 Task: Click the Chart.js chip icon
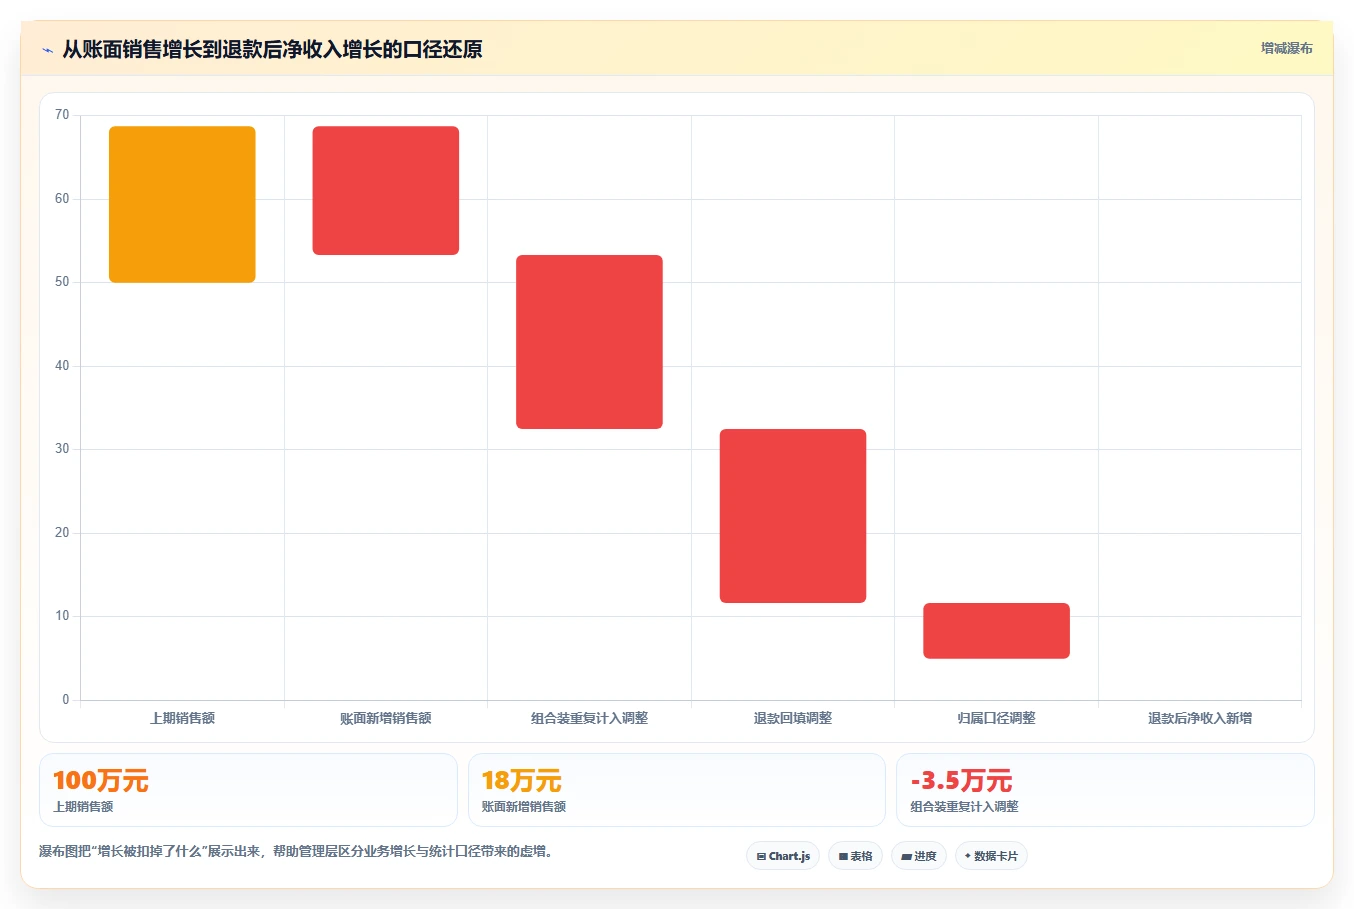tap(761, 856)
